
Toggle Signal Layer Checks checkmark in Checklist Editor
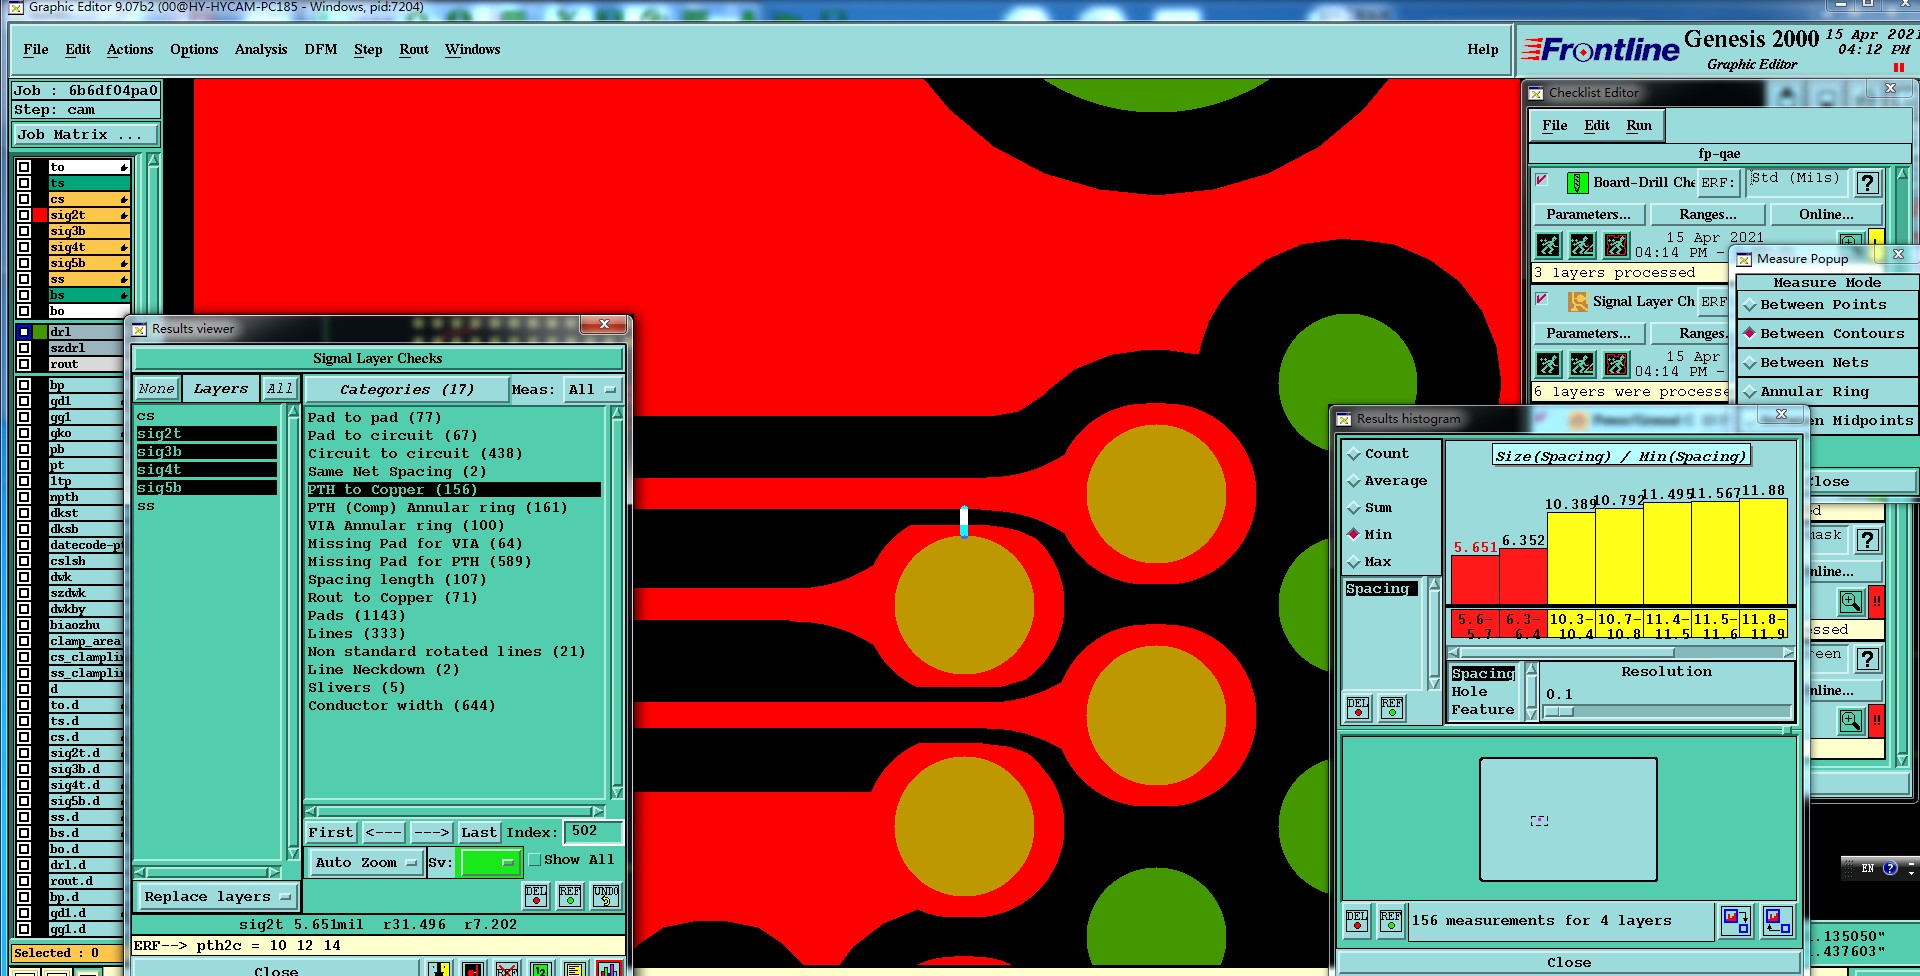click(1541, 299)
